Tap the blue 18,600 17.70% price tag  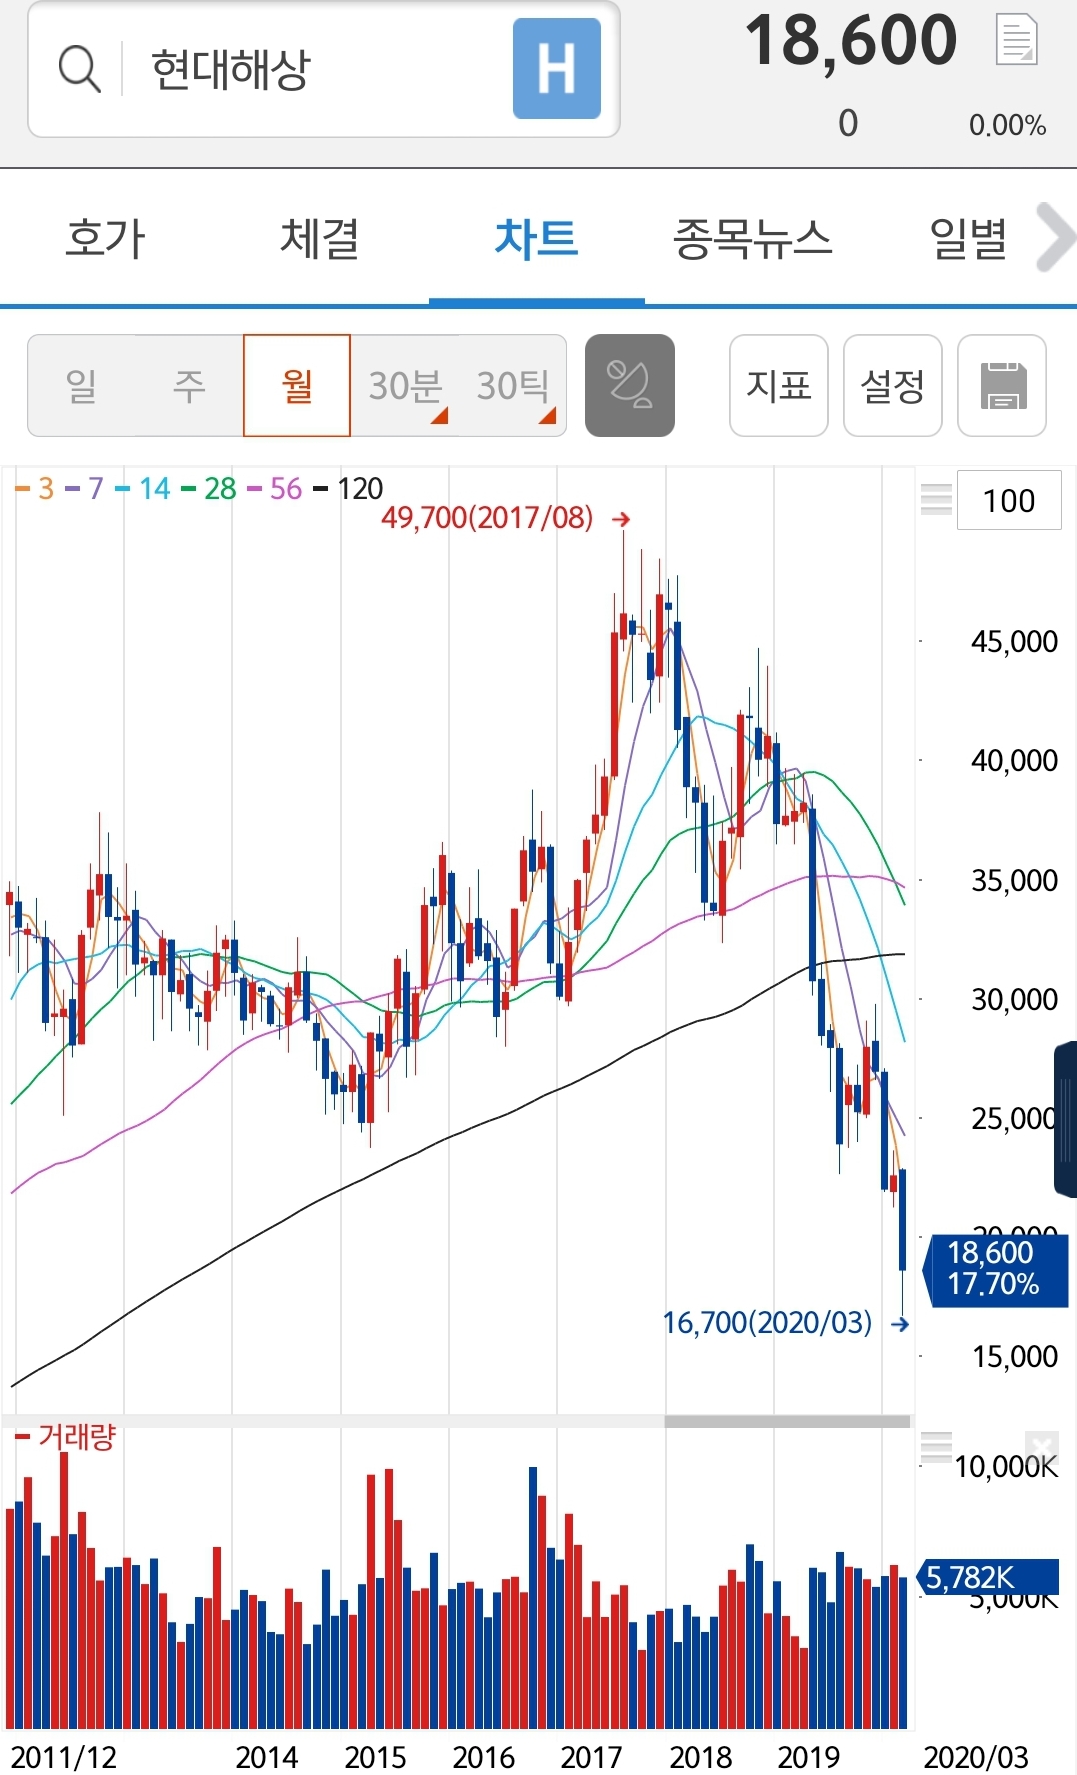(995, 1269)
